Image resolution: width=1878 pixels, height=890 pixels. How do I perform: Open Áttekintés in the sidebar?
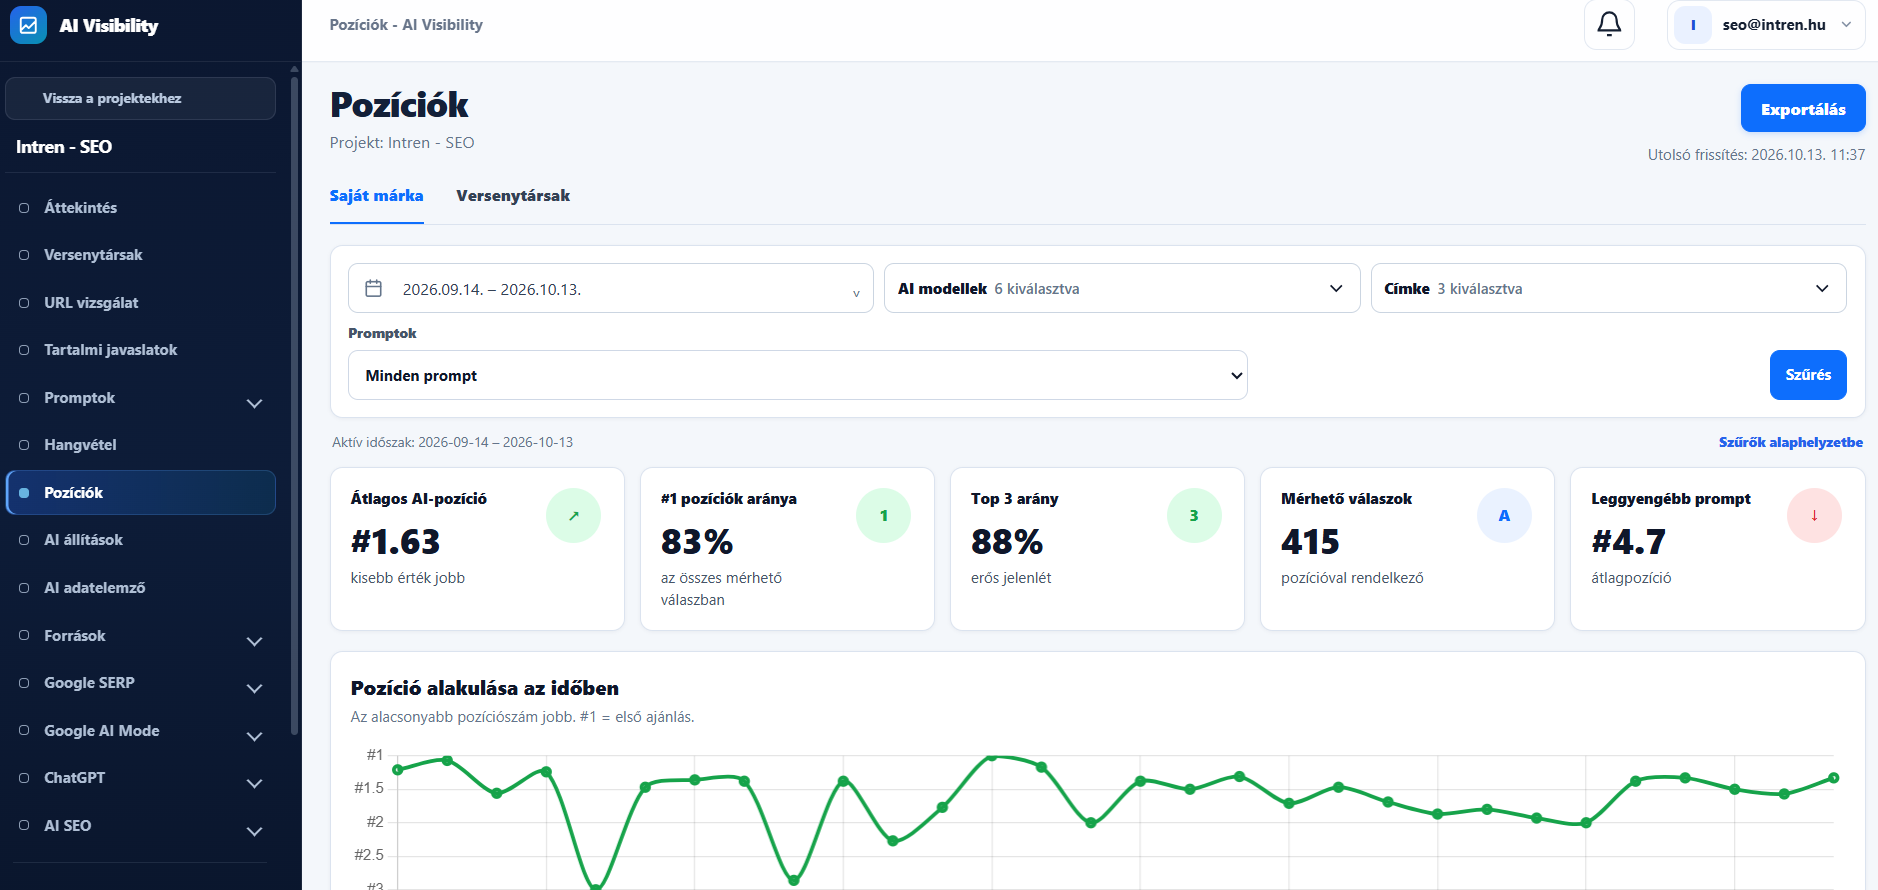141,208
